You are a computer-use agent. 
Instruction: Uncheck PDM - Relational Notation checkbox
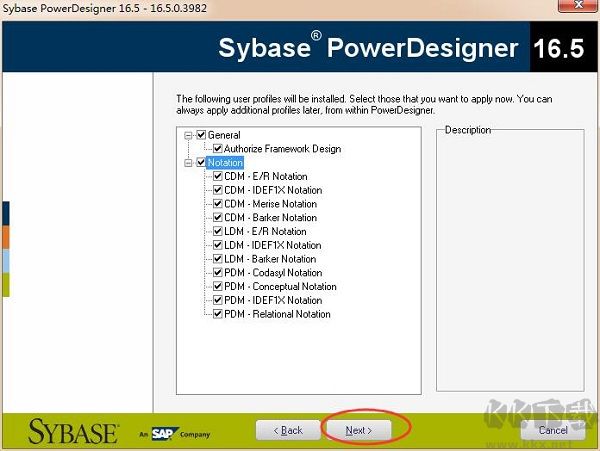(217, 314)
